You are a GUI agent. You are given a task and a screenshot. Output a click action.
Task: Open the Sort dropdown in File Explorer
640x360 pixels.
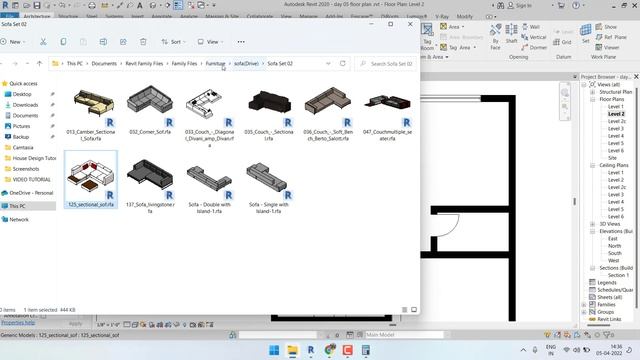point(173,42)
